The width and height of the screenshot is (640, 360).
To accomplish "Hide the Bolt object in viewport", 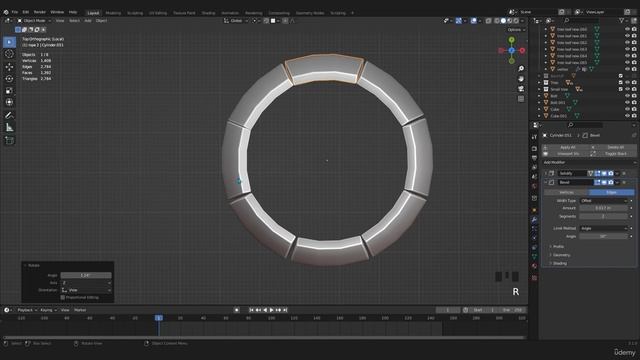I will pos(627,96).
